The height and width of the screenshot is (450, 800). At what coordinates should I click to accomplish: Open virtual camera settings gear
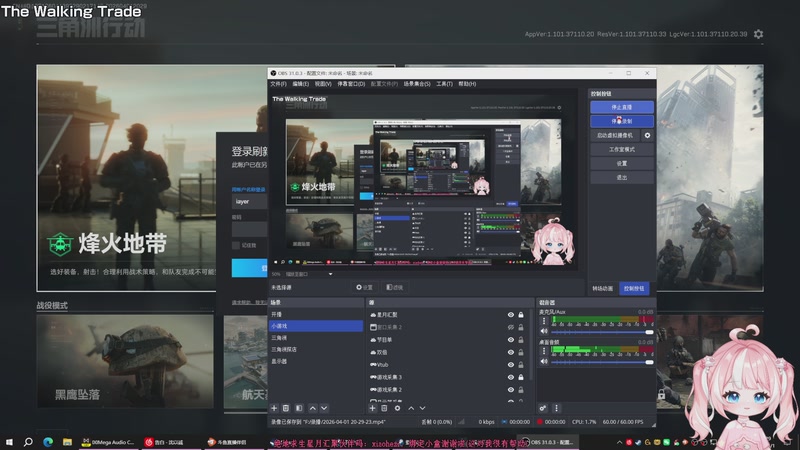click(x=647, y=135)
